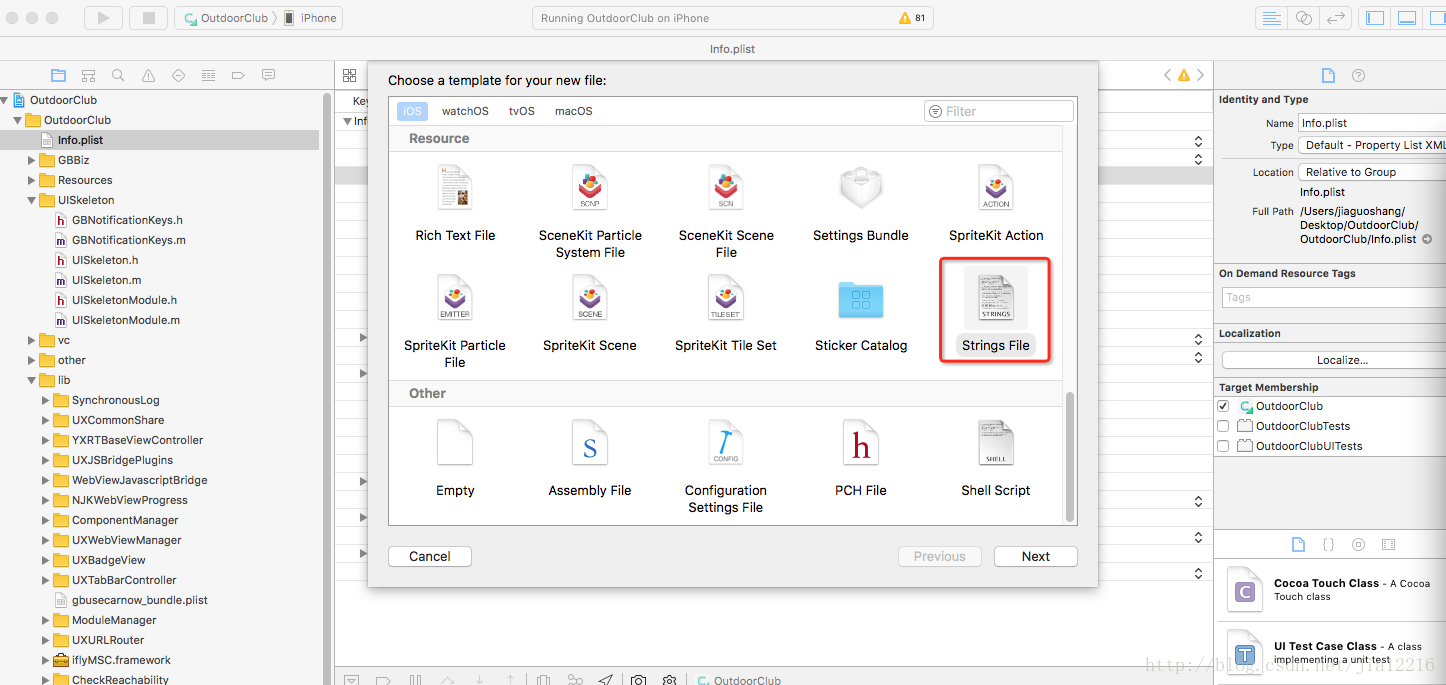Run the project with the play button
Viewport: 1446px width, 685px height.
(x=103, y=18)
